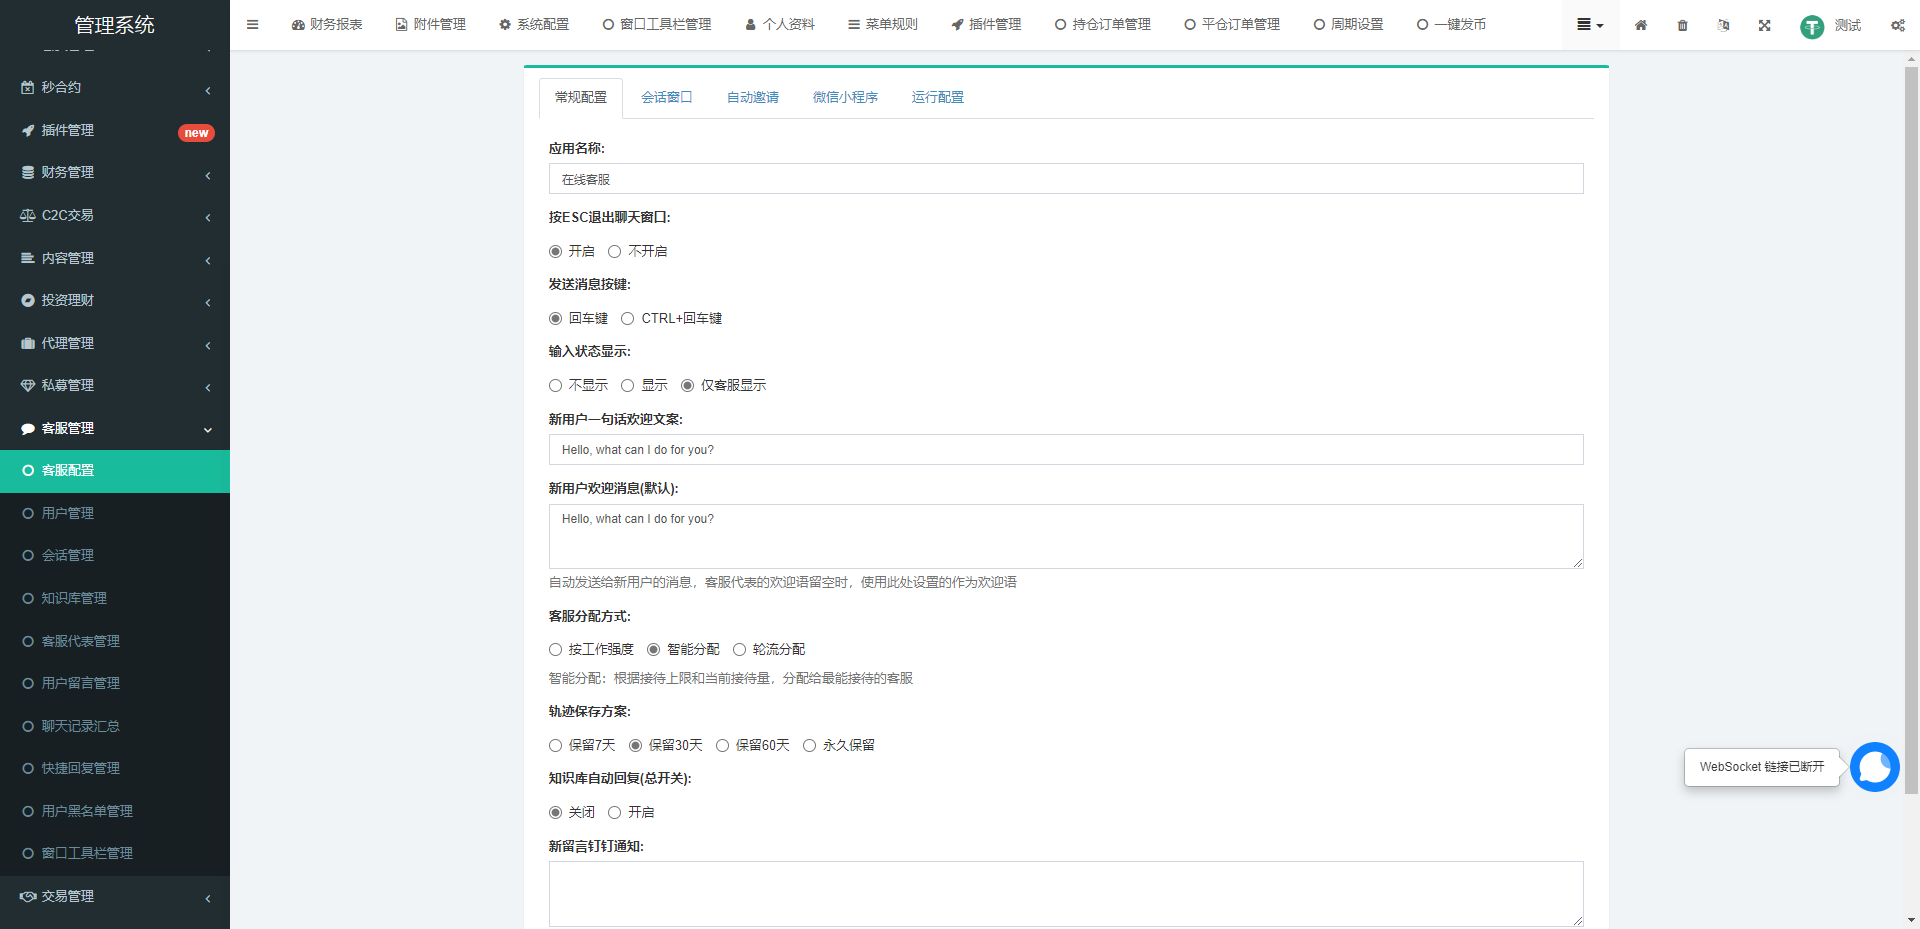Image resolution: width=1920 pixels, height=929 pixels.
Task: Click the 财务报表 dashboard icon in top nav
Action: pos(298,25)
